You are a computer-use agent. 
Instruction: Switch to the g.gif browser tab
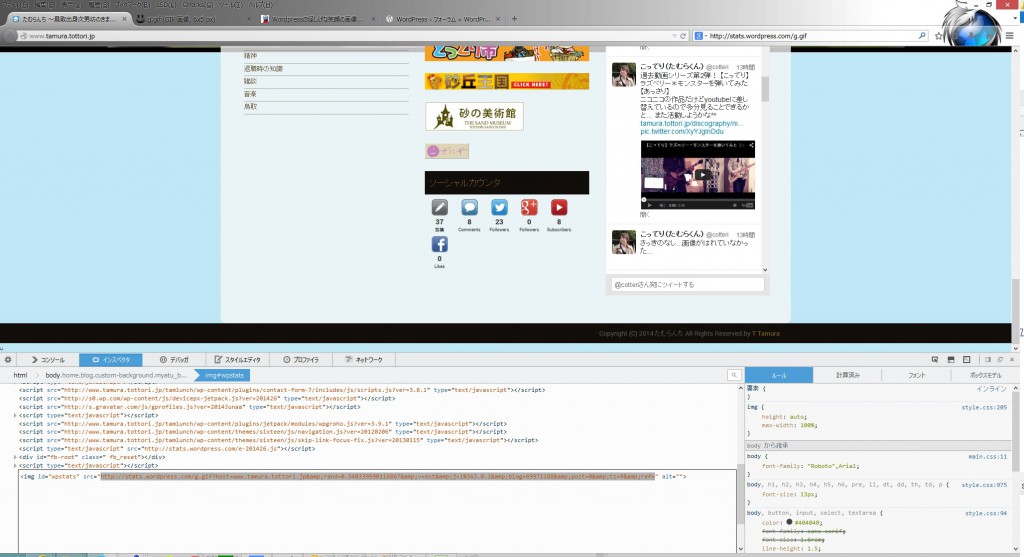tap(193, 19)
